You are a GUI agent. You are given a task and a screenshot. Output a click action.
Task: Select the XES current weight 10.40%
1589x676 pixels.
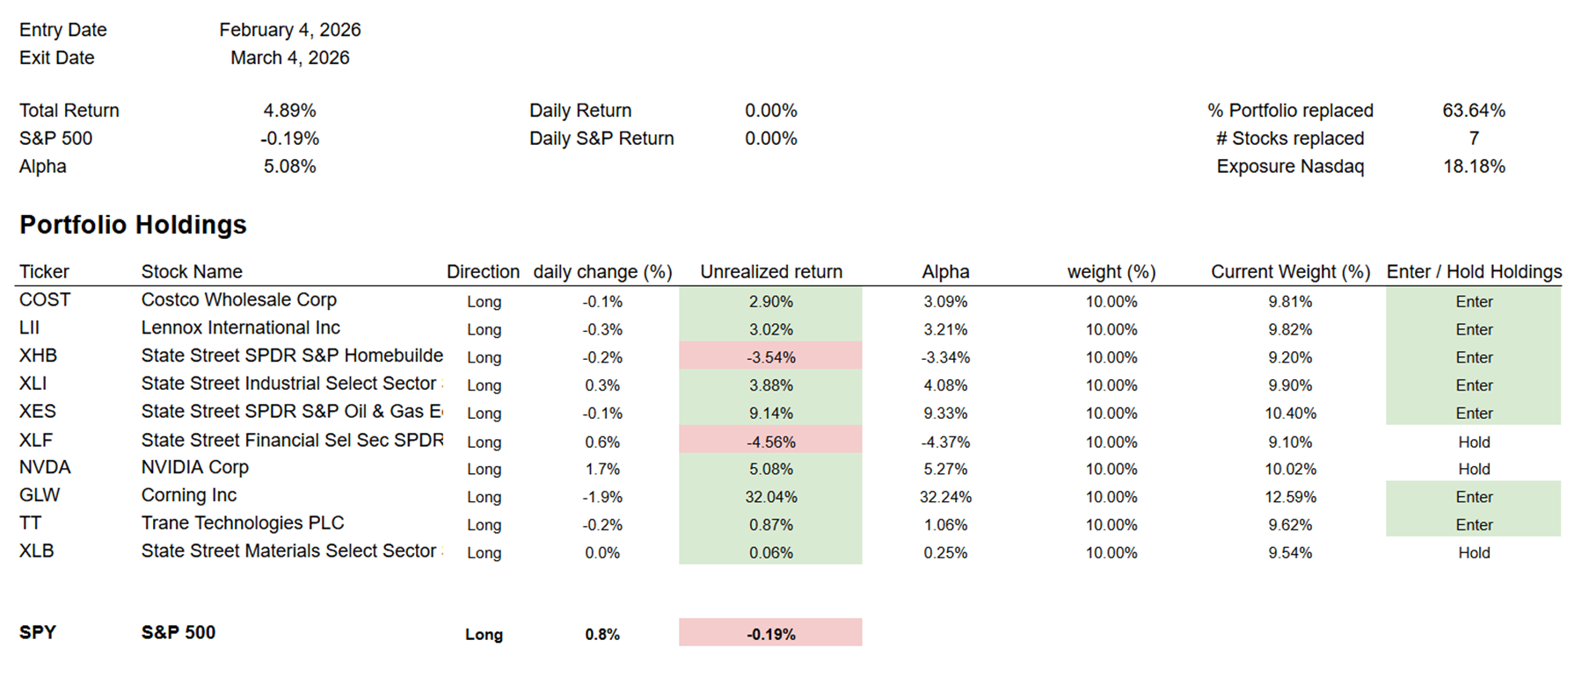click(x=1290, y=413)
